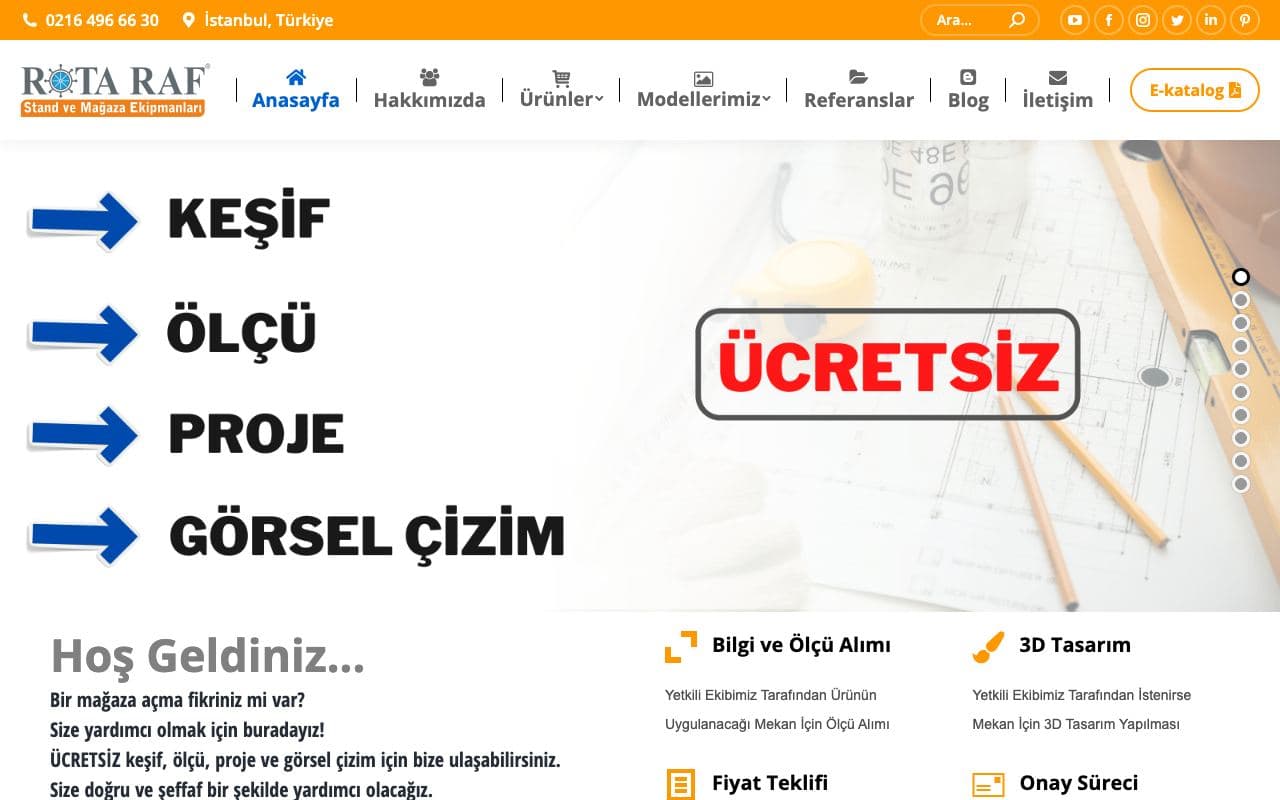
Task: Open the Pinterest social icon
Action: click(x=1245, y=20)
